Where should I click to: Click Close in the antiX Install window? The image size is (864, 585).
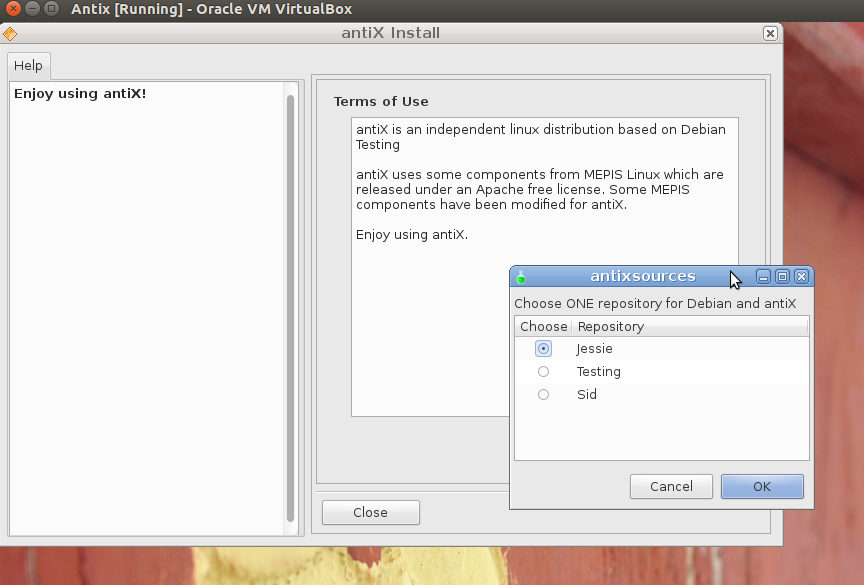371,512
